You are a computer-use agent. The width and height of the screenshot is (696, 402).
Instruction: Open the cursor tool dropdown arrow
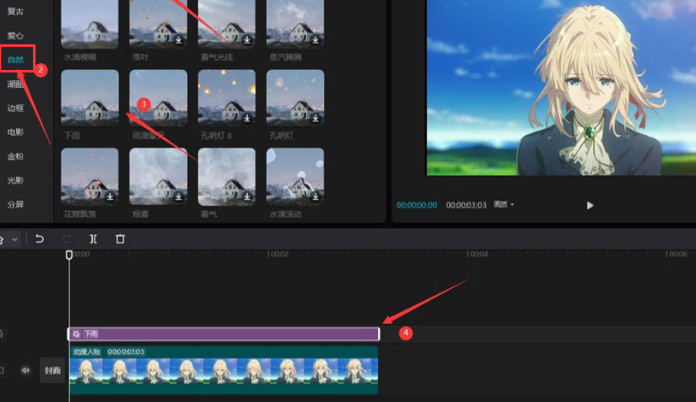pos(15,240)
